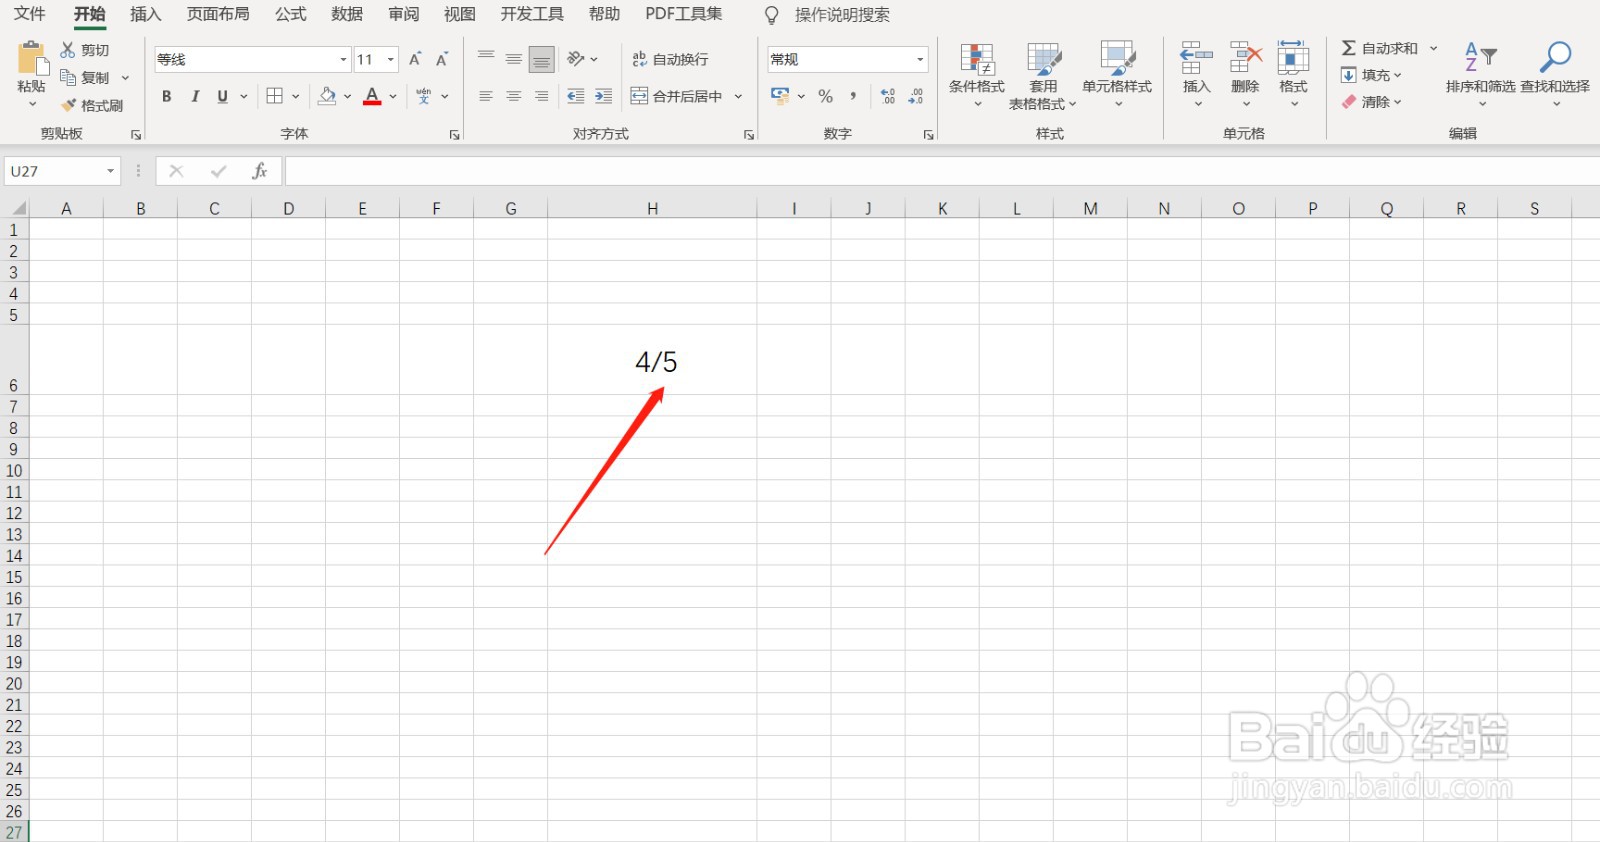
Task: Click the Insert cells (插入) icon
Action: pyautogui.click(x=1197, y=58)
